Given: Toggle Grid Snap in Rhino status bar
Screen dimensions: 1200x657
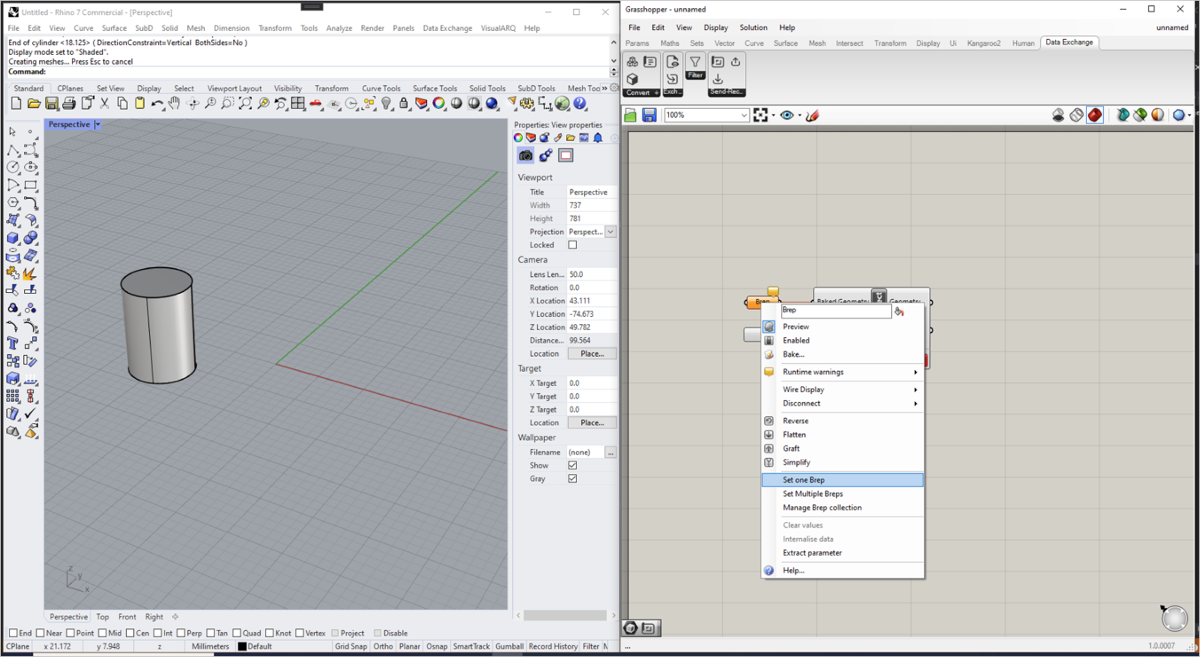Looking at the screenshot, I should [351, 647].
